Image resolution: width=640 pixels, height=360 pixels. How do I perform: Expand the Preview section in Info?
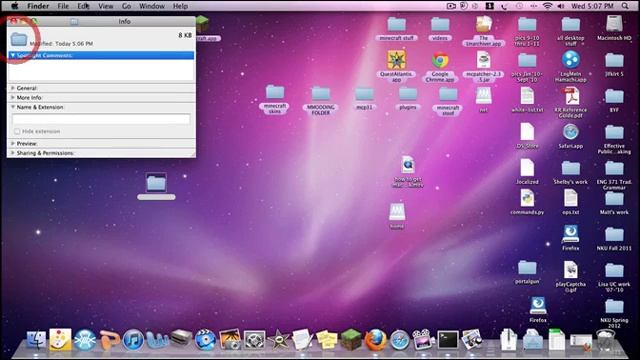click(13, 144)
